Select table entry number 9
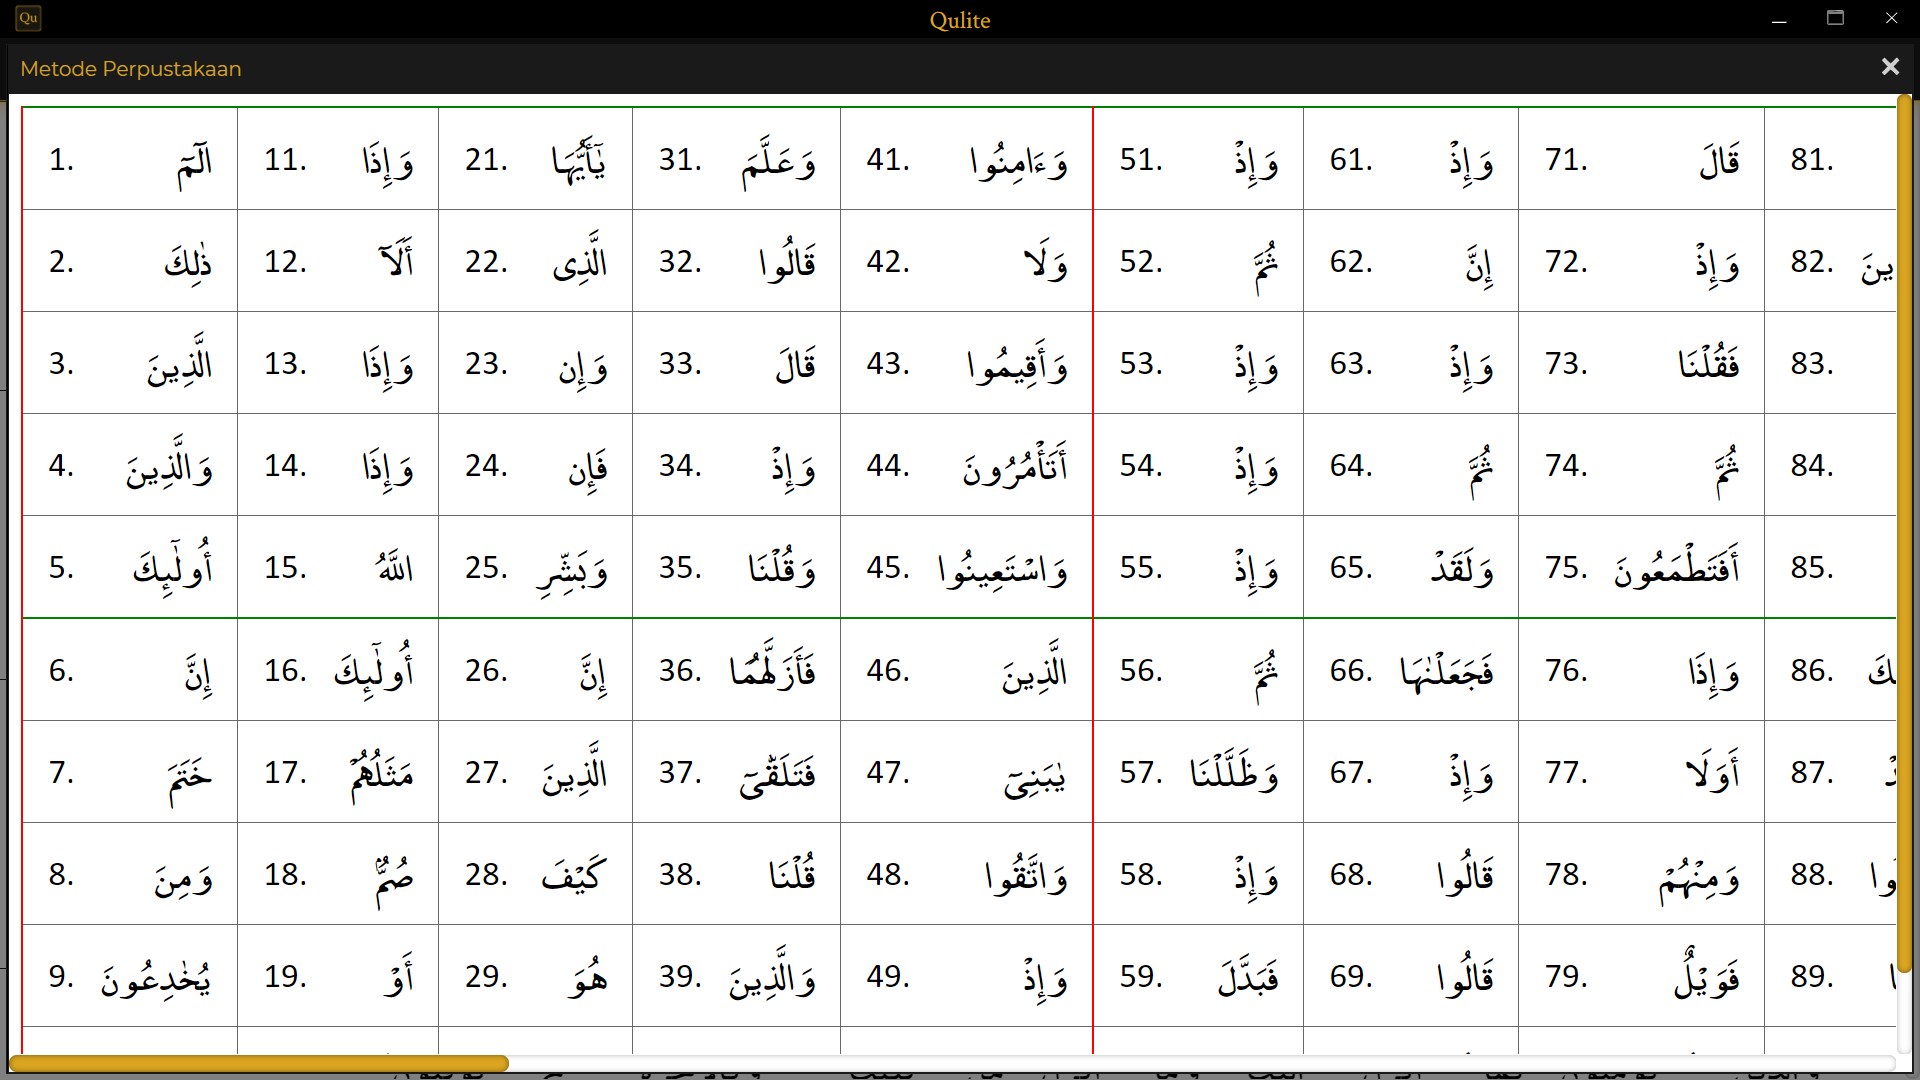This screenshot has height=1080, width=1920. click(130, 977)
